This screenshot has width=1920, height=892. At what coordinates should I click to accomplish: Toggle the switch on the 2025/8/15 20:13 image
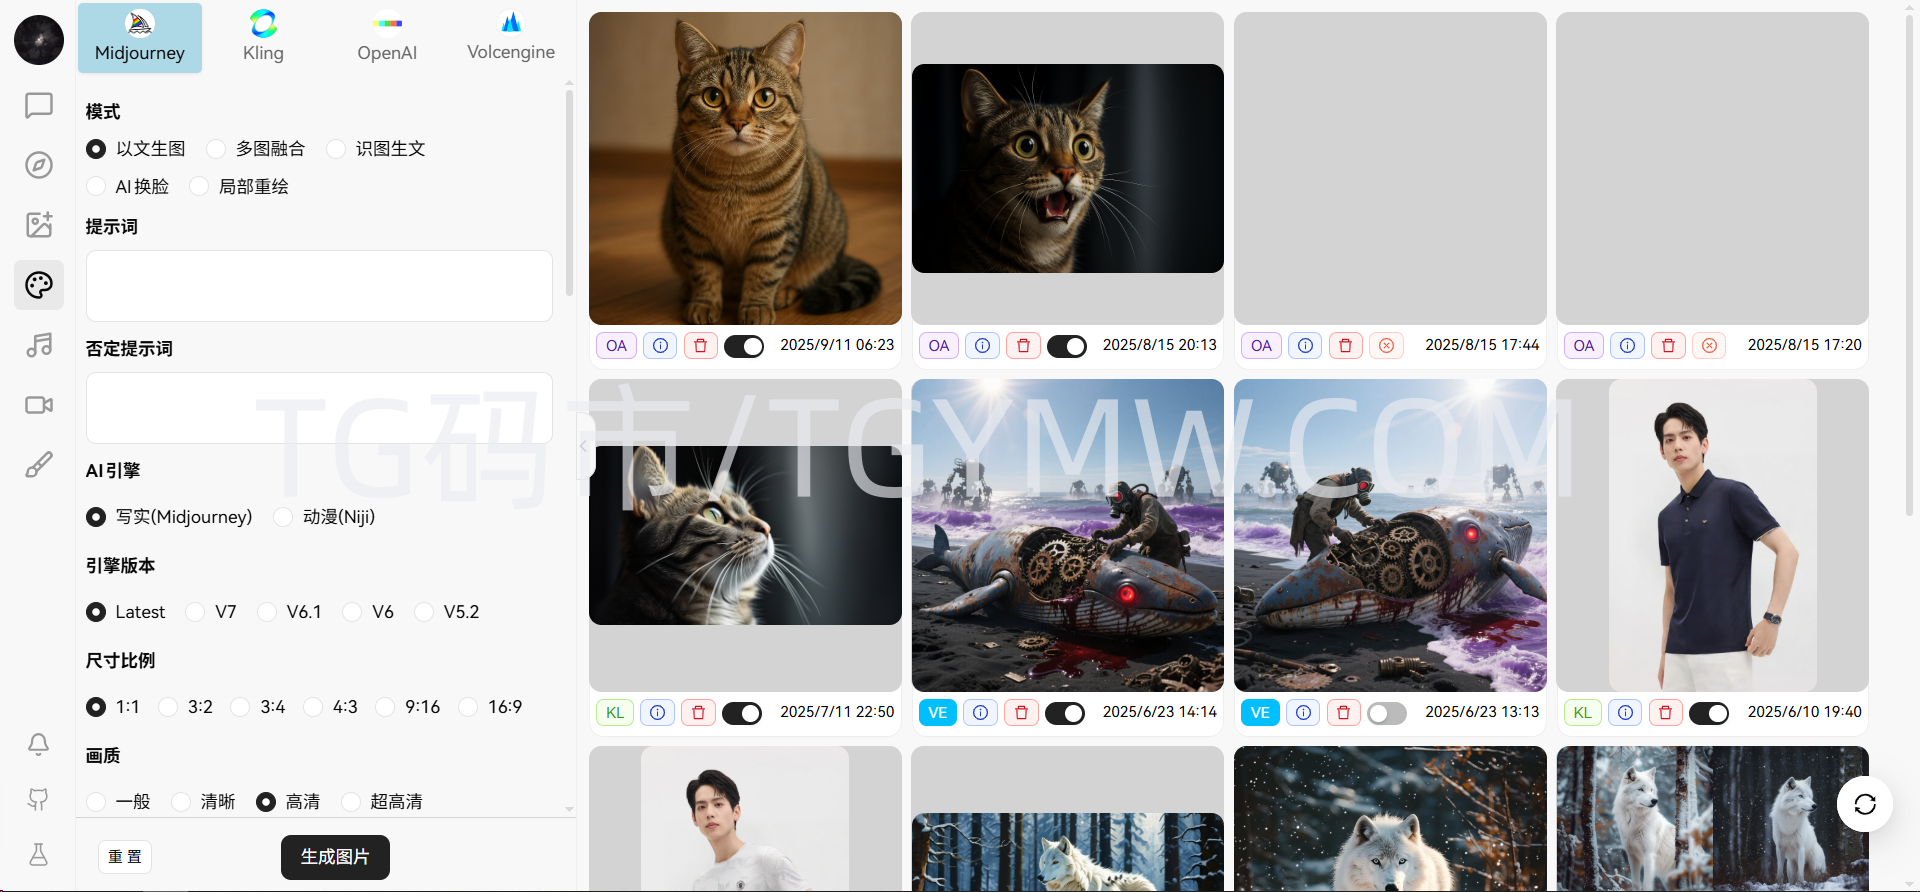pyautogui.click(x=1067, y=346)
